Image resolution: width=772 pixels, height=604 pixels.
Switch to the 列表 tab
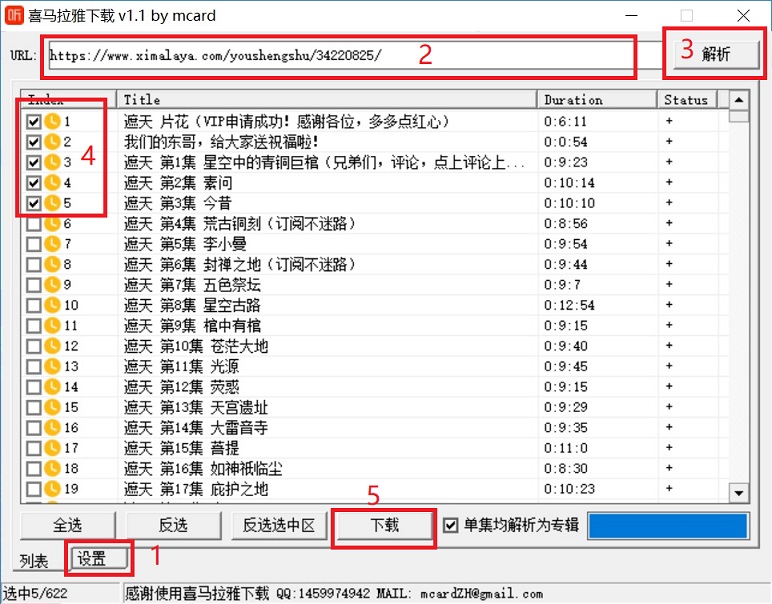[34, 561]
